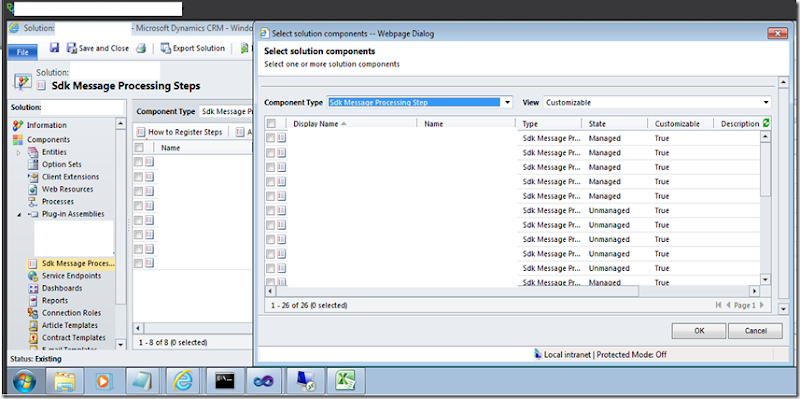Viewport: 800px width, 399px height.
Task: Open the Command Prompt taskbar icon
Action: [x=225, y=382]
